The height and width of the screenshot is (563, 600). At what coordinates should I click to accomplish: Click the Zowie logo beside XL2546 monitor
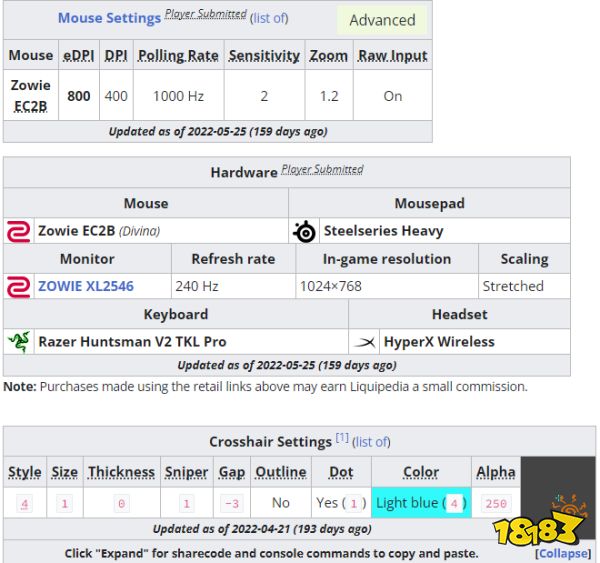pyautogui.click(x=18, y=287)
